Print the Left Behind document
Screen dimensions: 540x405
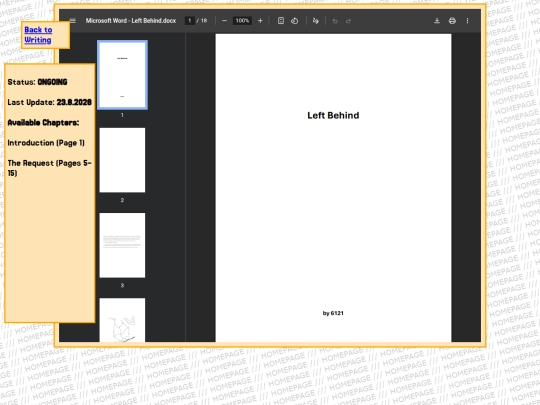[452, 21]
